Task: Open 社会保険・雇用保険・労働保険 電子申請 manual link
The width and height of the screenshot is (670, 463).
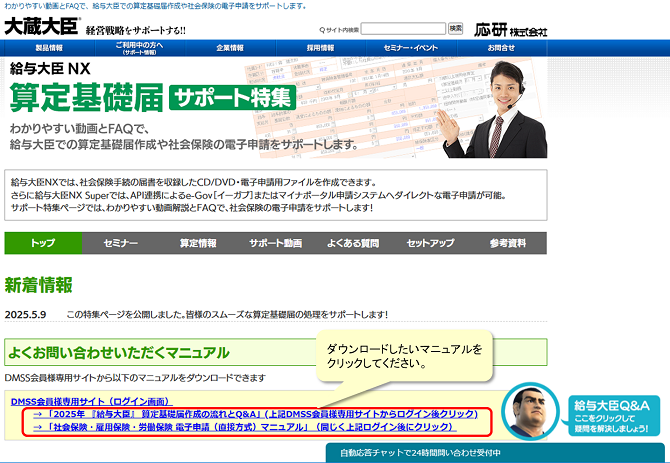Action: tap(245, 427)
